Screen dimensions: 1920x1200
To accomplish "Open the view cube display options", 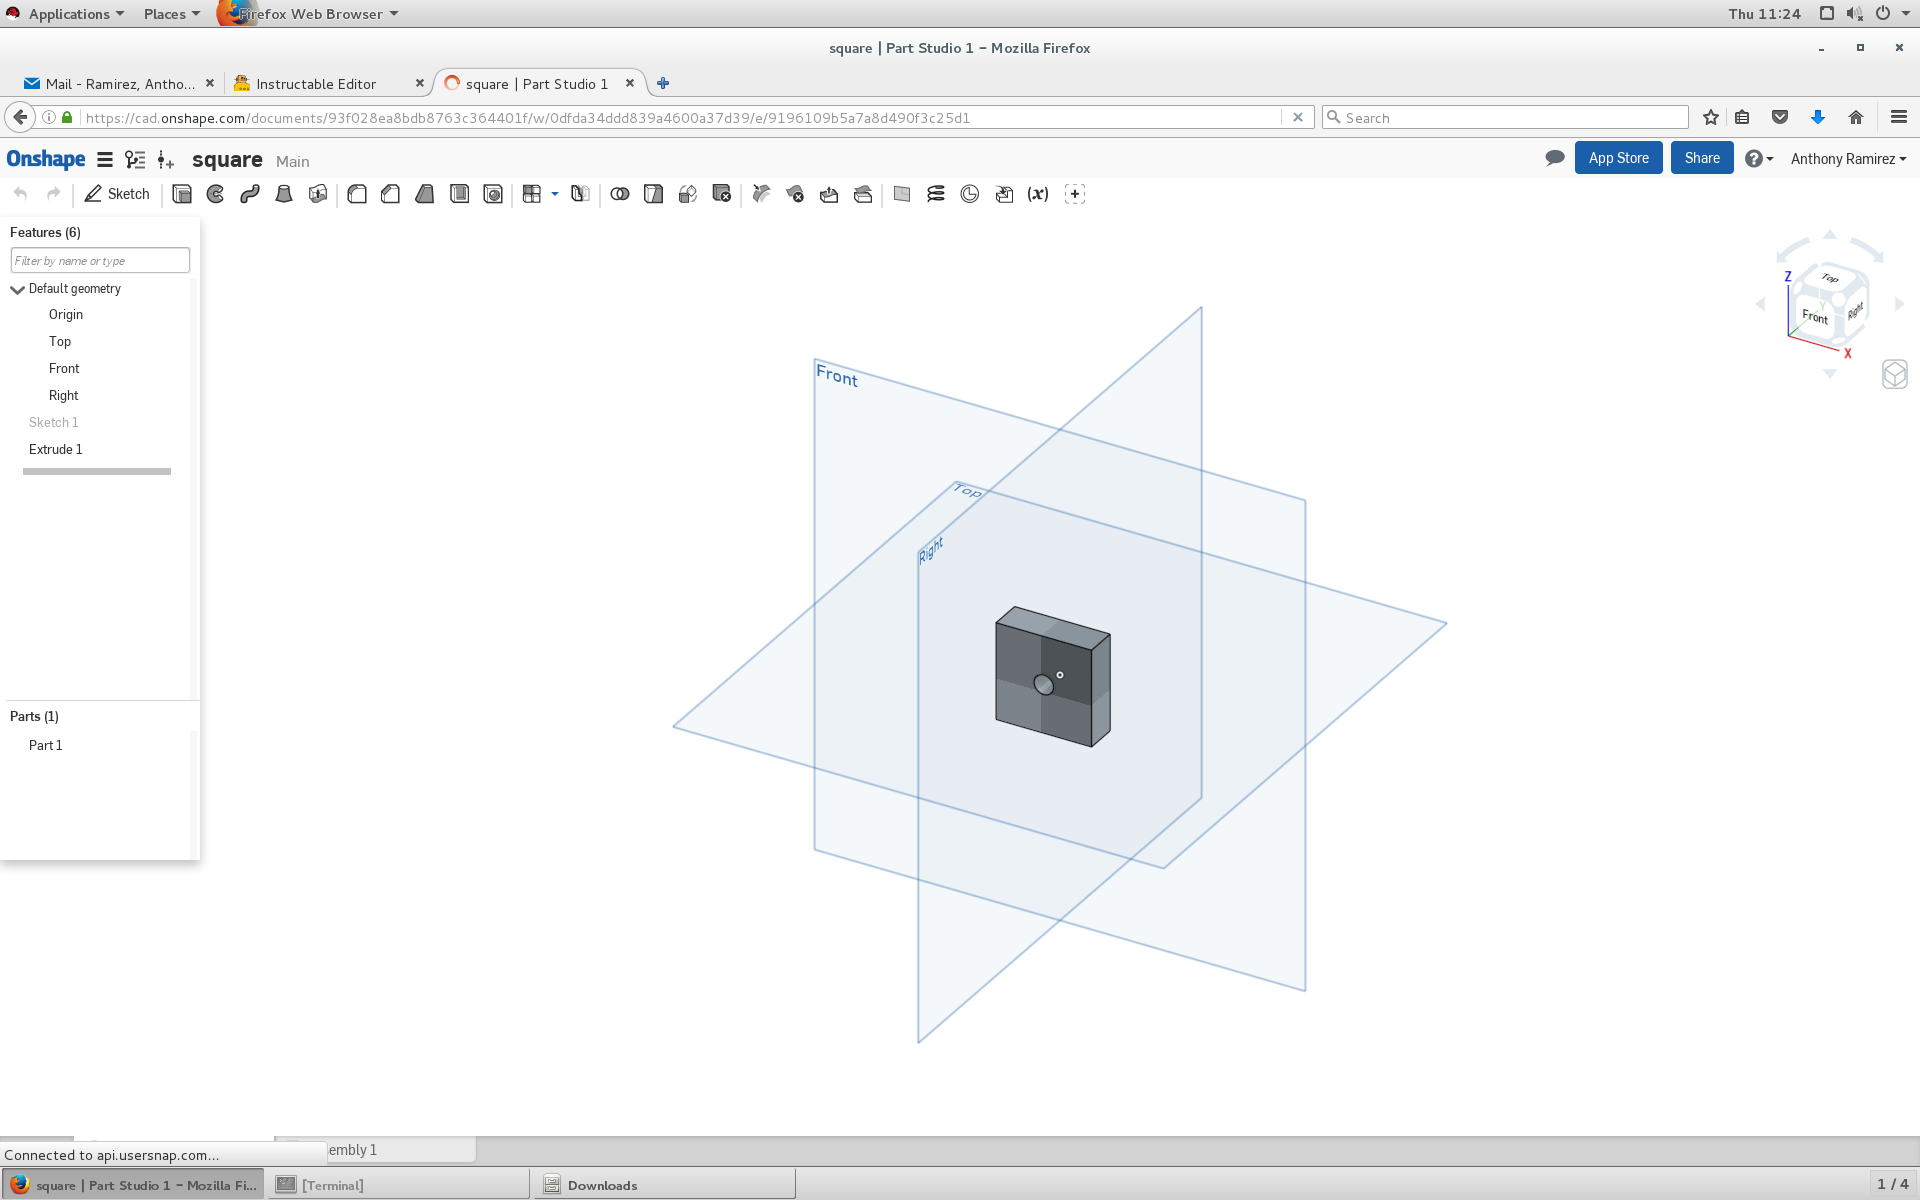I will pos(1894,374).
